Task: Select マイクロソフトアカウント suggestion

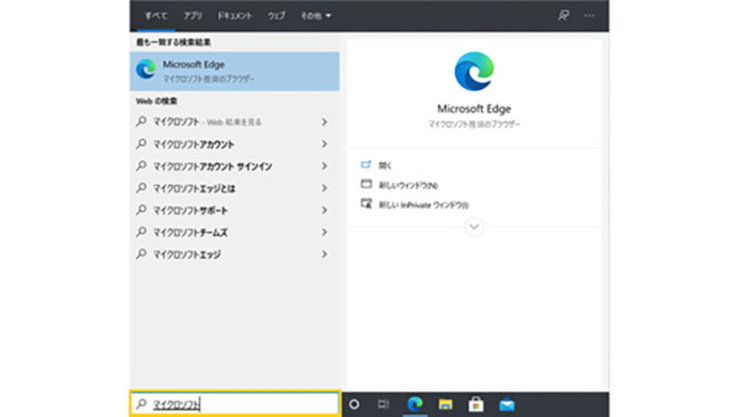Action: click(235, 144)
